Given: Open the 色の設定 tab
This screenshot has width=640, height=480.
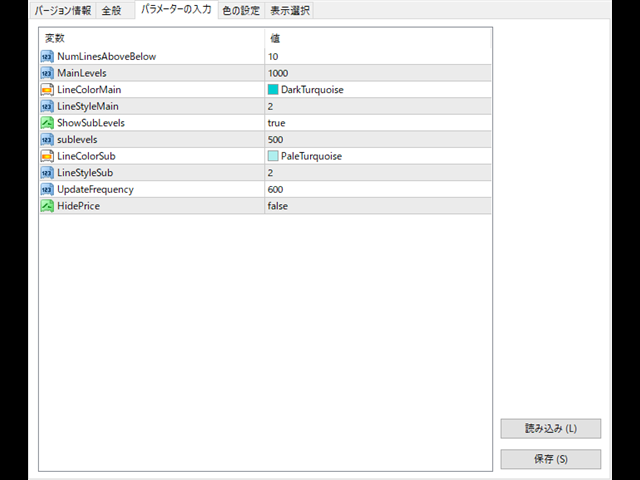Looking at the screenshot, I should 241,10.
